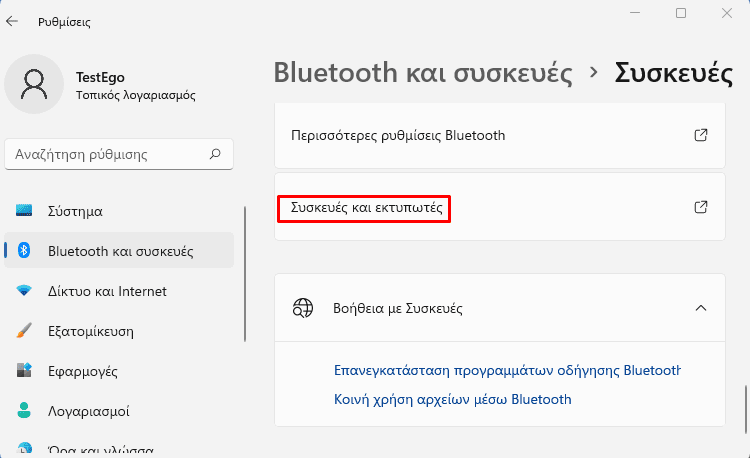Open Περισσότερες ρυθμίσεις Bluetooth

pos(500,136)
